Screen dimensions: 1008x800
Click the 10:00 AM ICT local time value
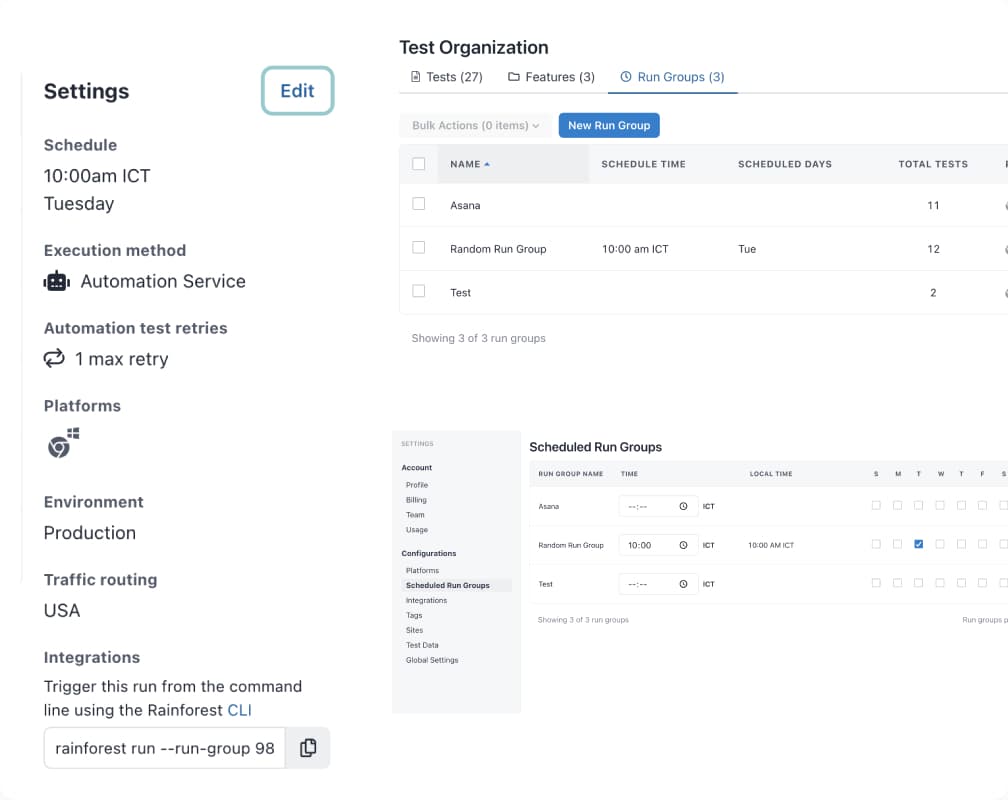[771, 545]
